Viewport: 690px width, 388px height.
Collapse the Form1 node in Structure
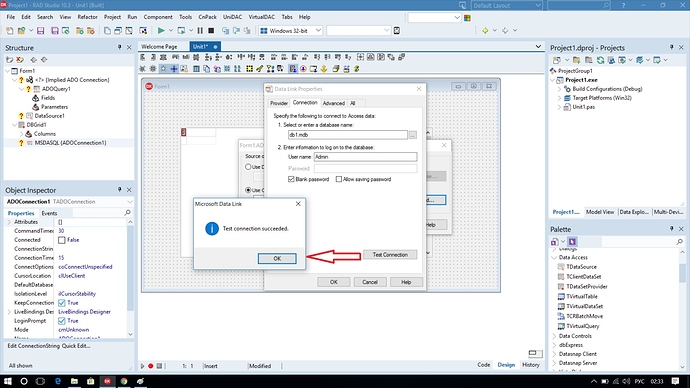click(7, 71)
